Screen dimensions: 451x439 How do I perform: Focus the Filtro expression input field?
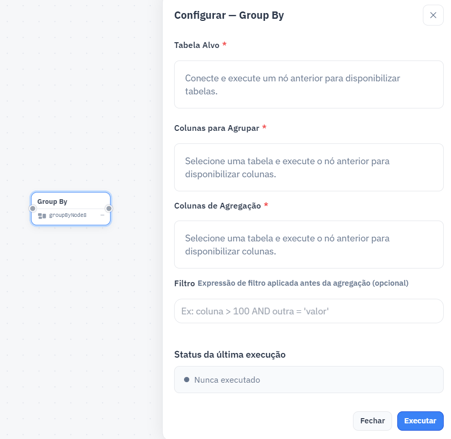[309, 311]
